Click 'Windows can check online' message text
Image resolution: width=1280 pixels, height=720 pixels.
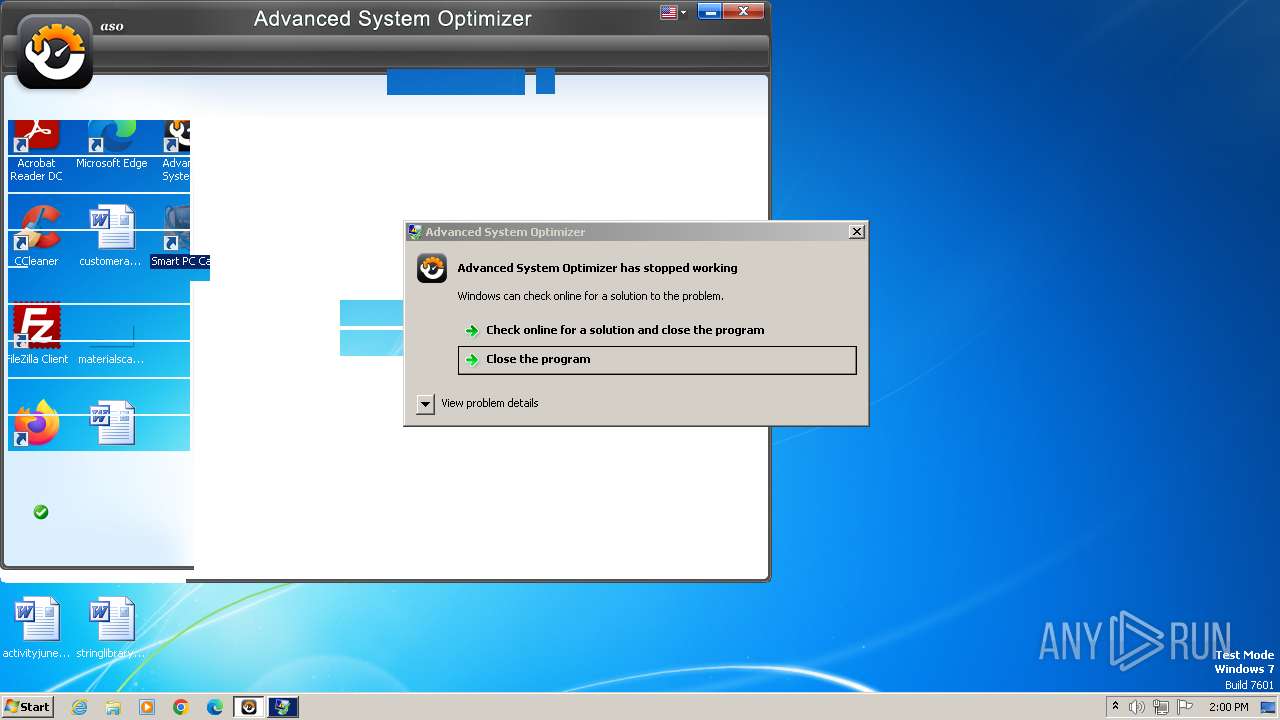590,296
